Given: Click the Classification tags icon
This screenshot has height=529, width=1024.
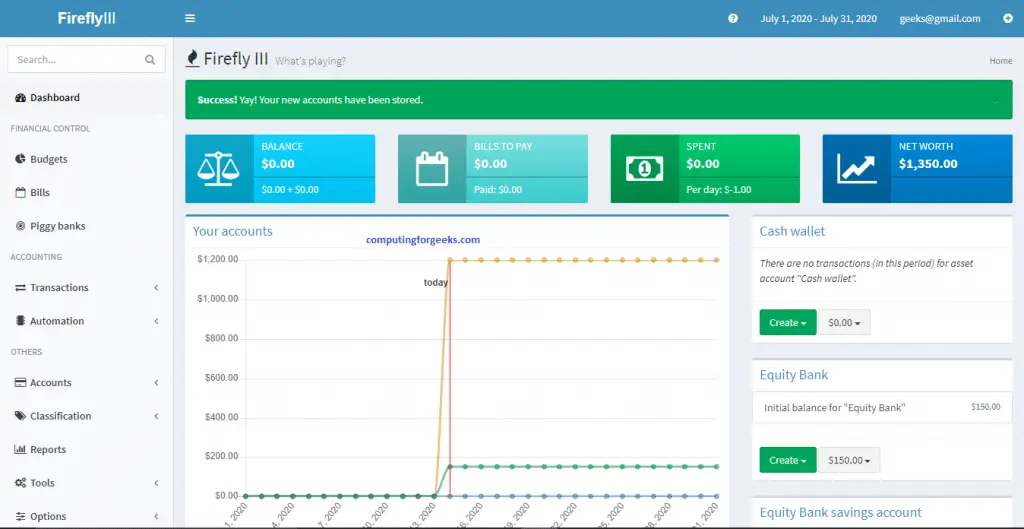Looking at the screenshot, I should point(20,416).
